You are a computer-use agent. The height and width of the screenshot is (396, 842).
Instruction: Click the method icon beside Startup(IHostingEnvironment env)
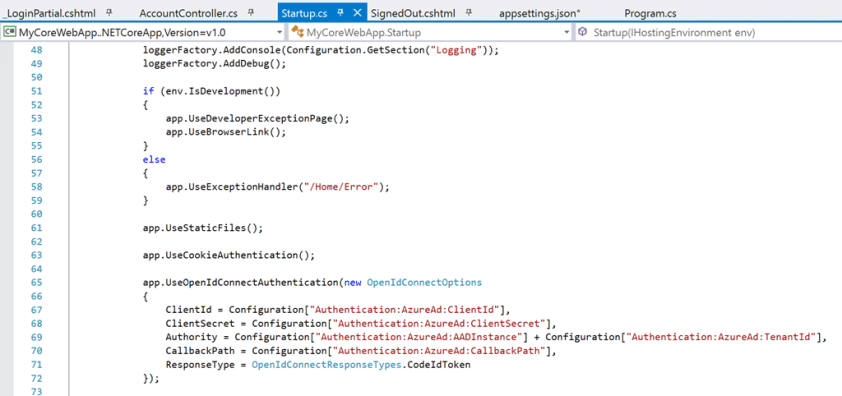point(582,32)
